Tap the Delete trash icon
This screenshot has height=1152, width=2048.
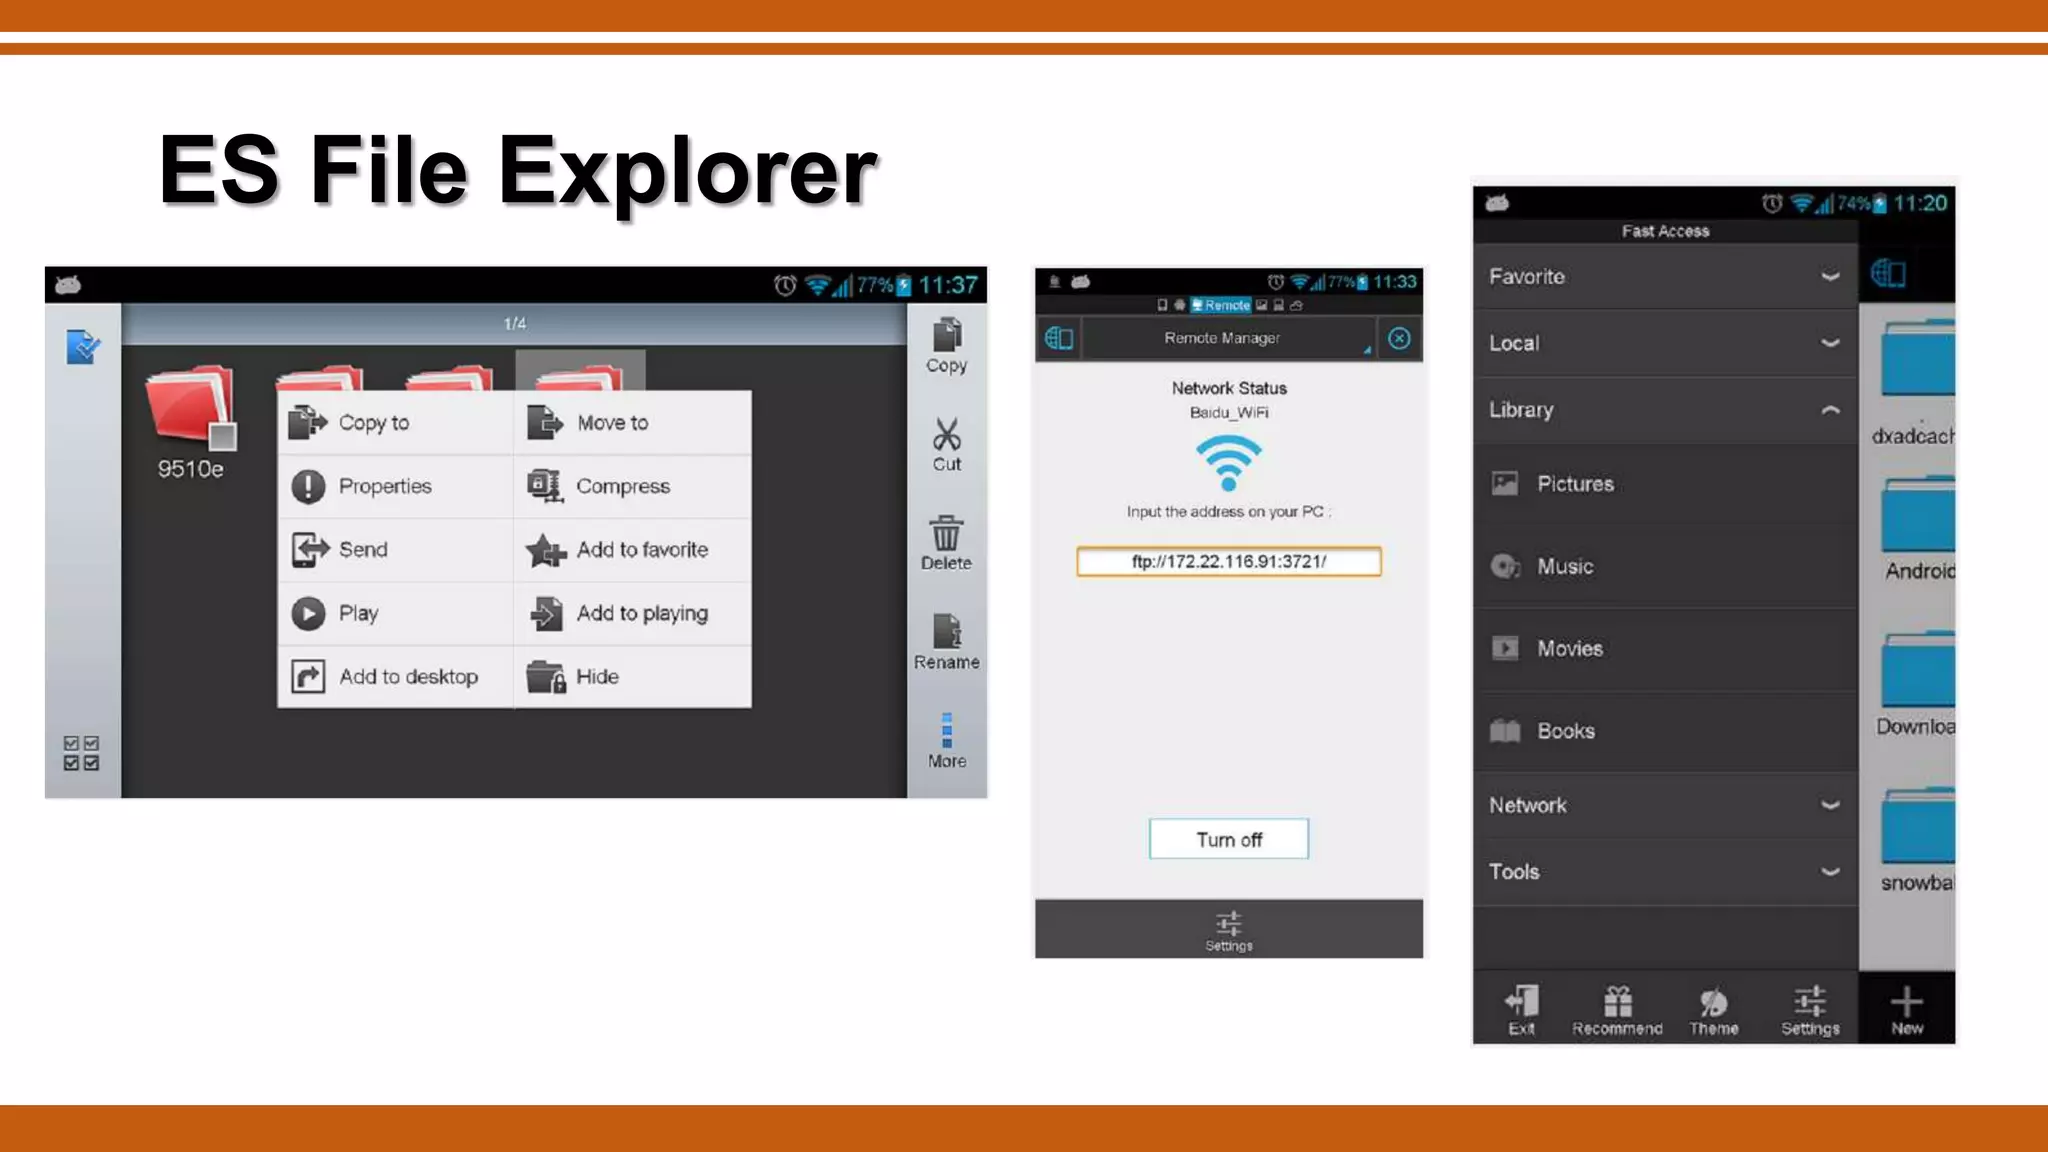[946, 543]
